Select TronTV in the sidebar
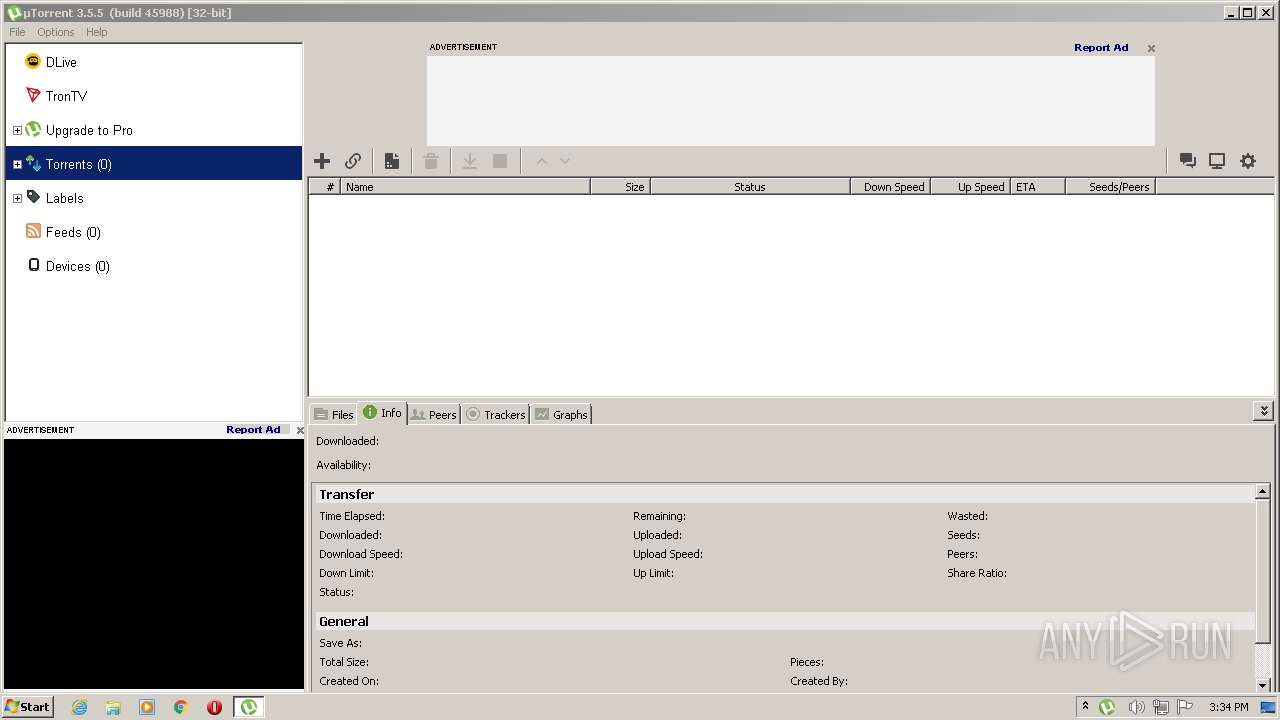The image size is (1280, 720). (x=66, y=96)
